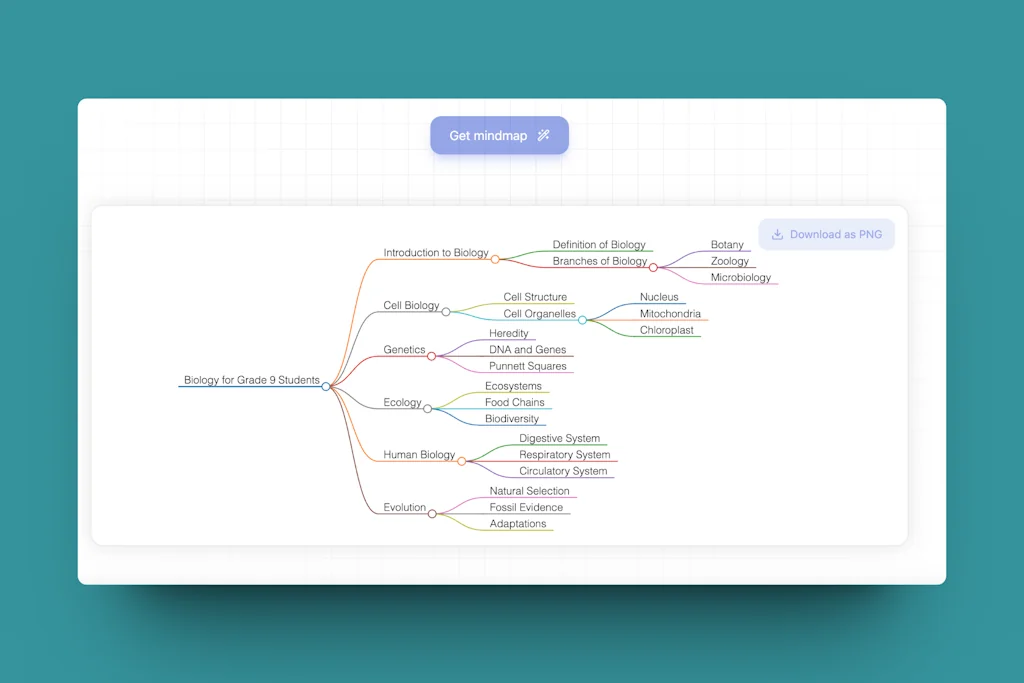Screen dimensions: 1024x683
Task: Select the Mitochondria node
Action: 671,313
